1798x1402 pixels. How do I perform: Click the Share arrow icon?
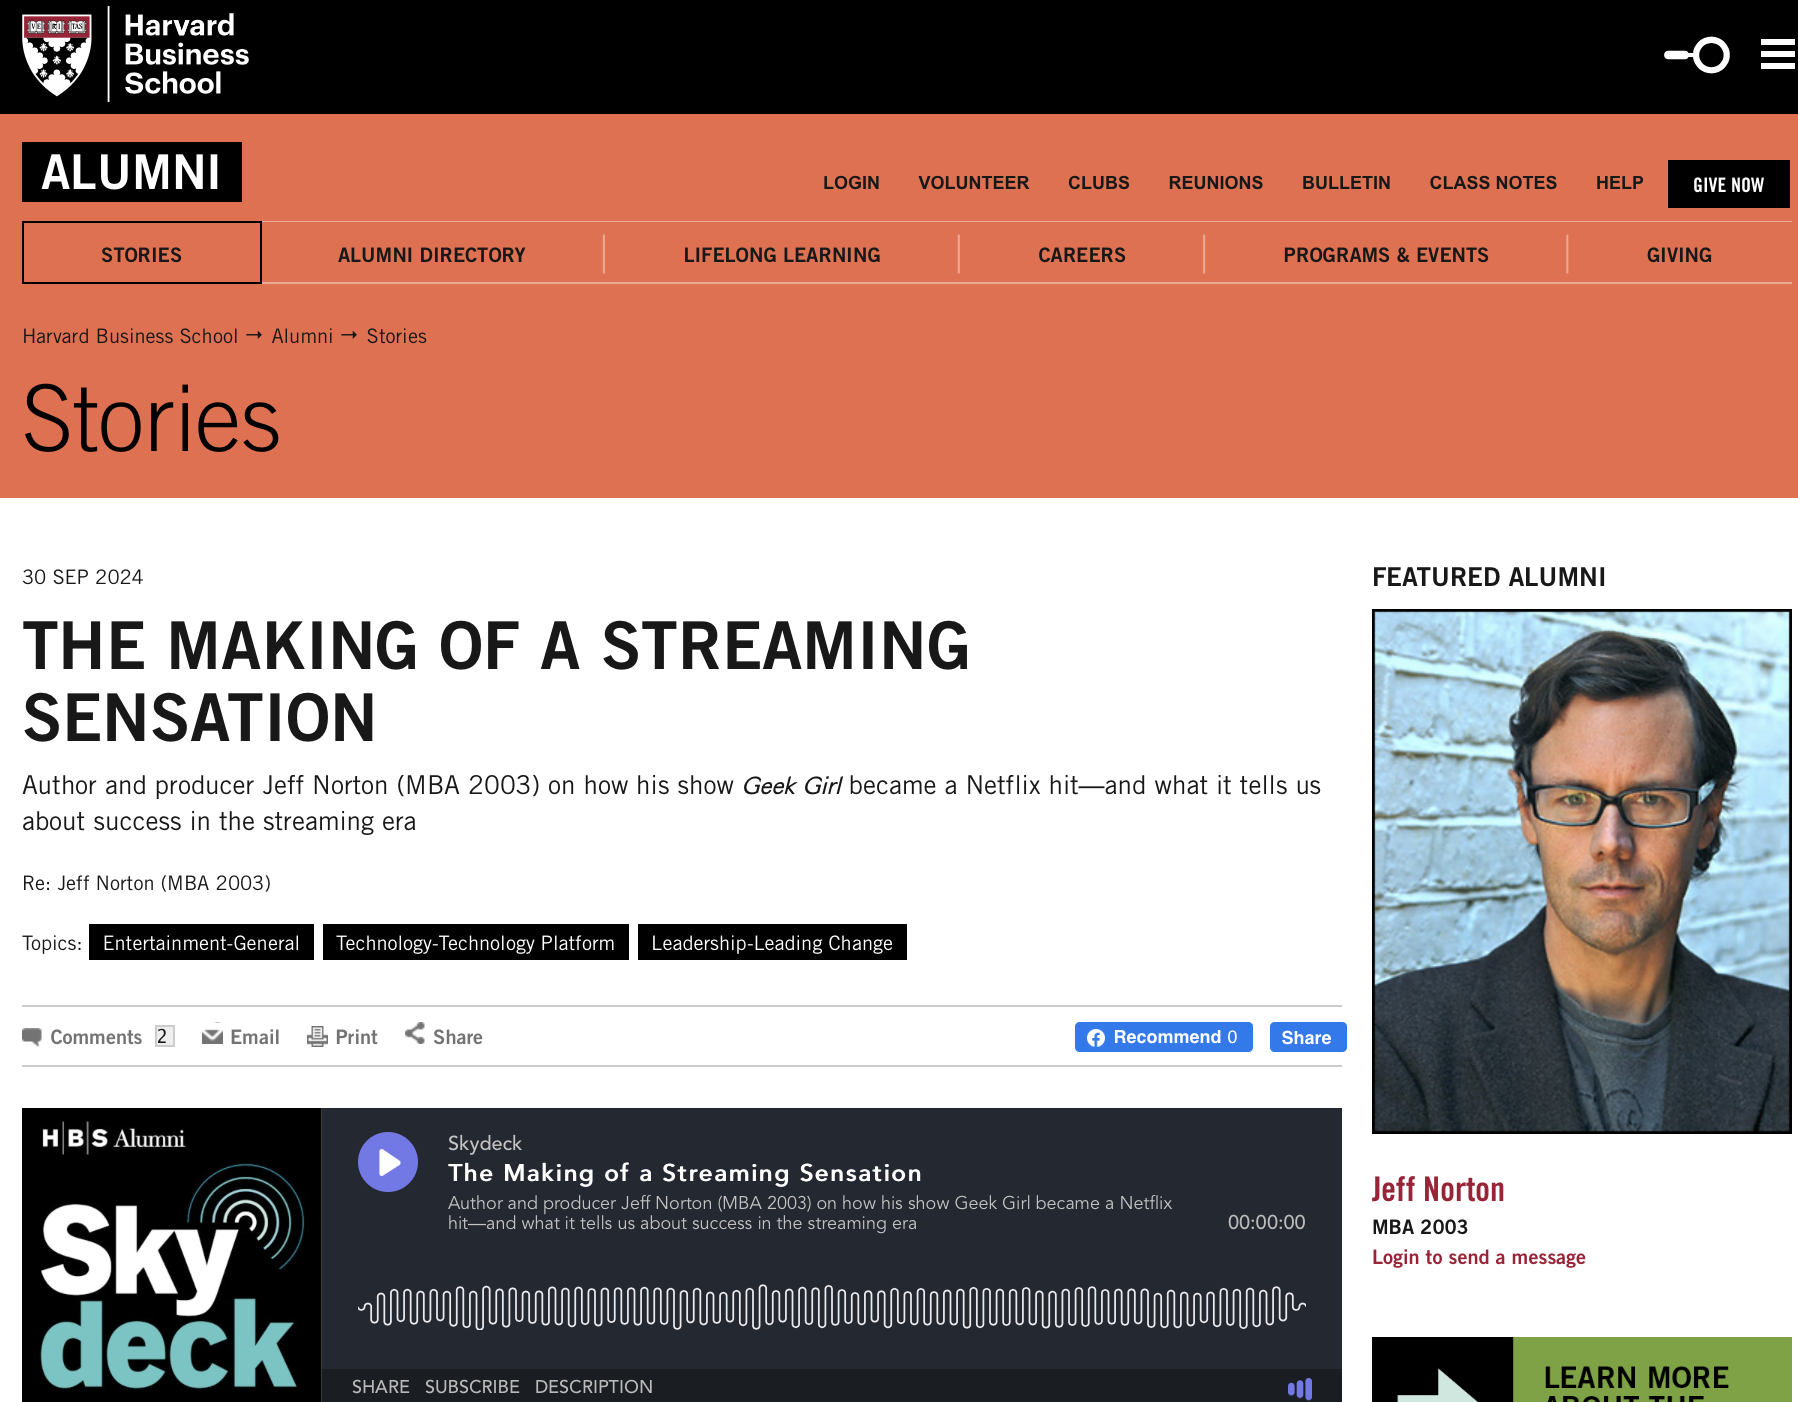[415, 1033]
